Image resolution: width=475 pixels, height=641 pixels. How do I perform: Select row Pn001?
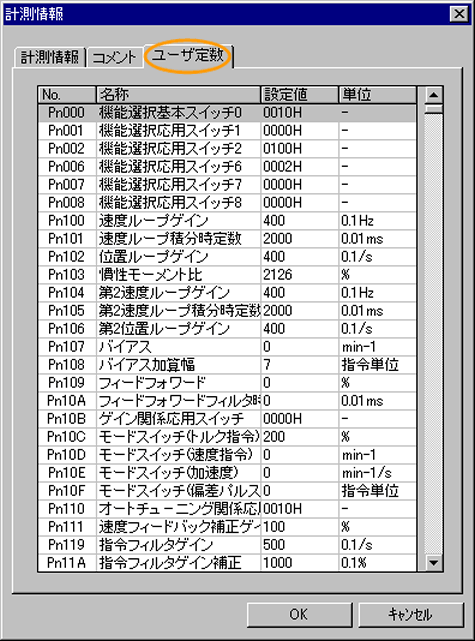[227, 131]
